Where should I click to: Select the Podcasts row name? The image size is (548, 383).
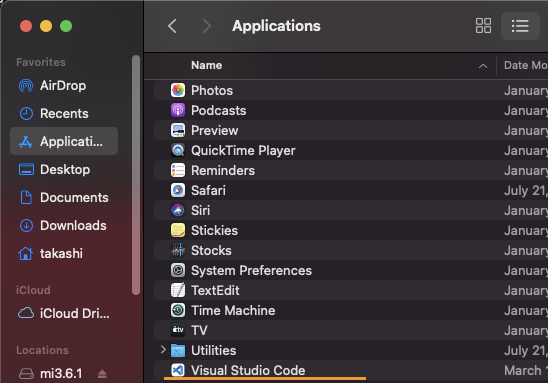218,110
